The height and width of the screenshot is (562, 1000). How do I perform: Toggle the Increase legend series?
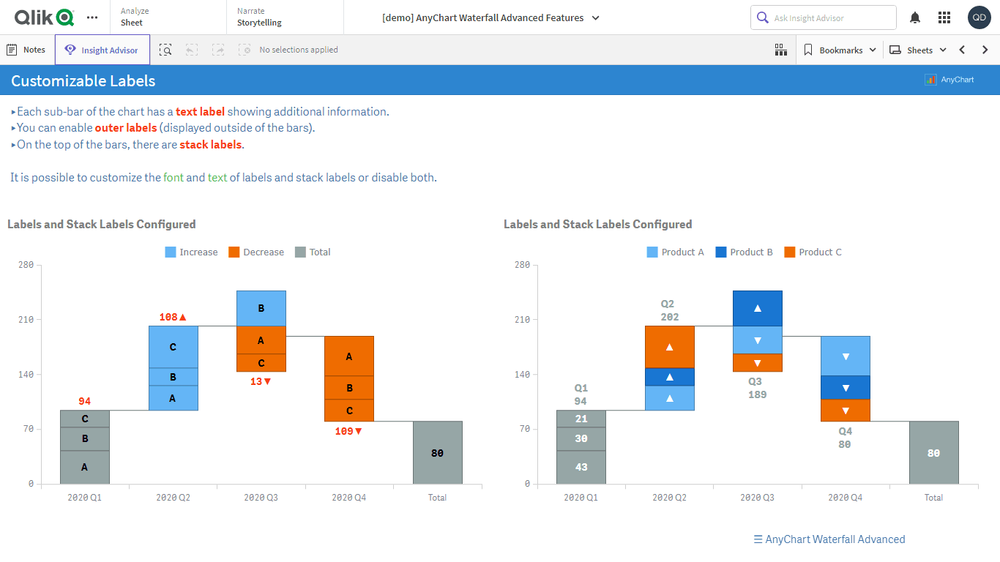click(191, 252)
